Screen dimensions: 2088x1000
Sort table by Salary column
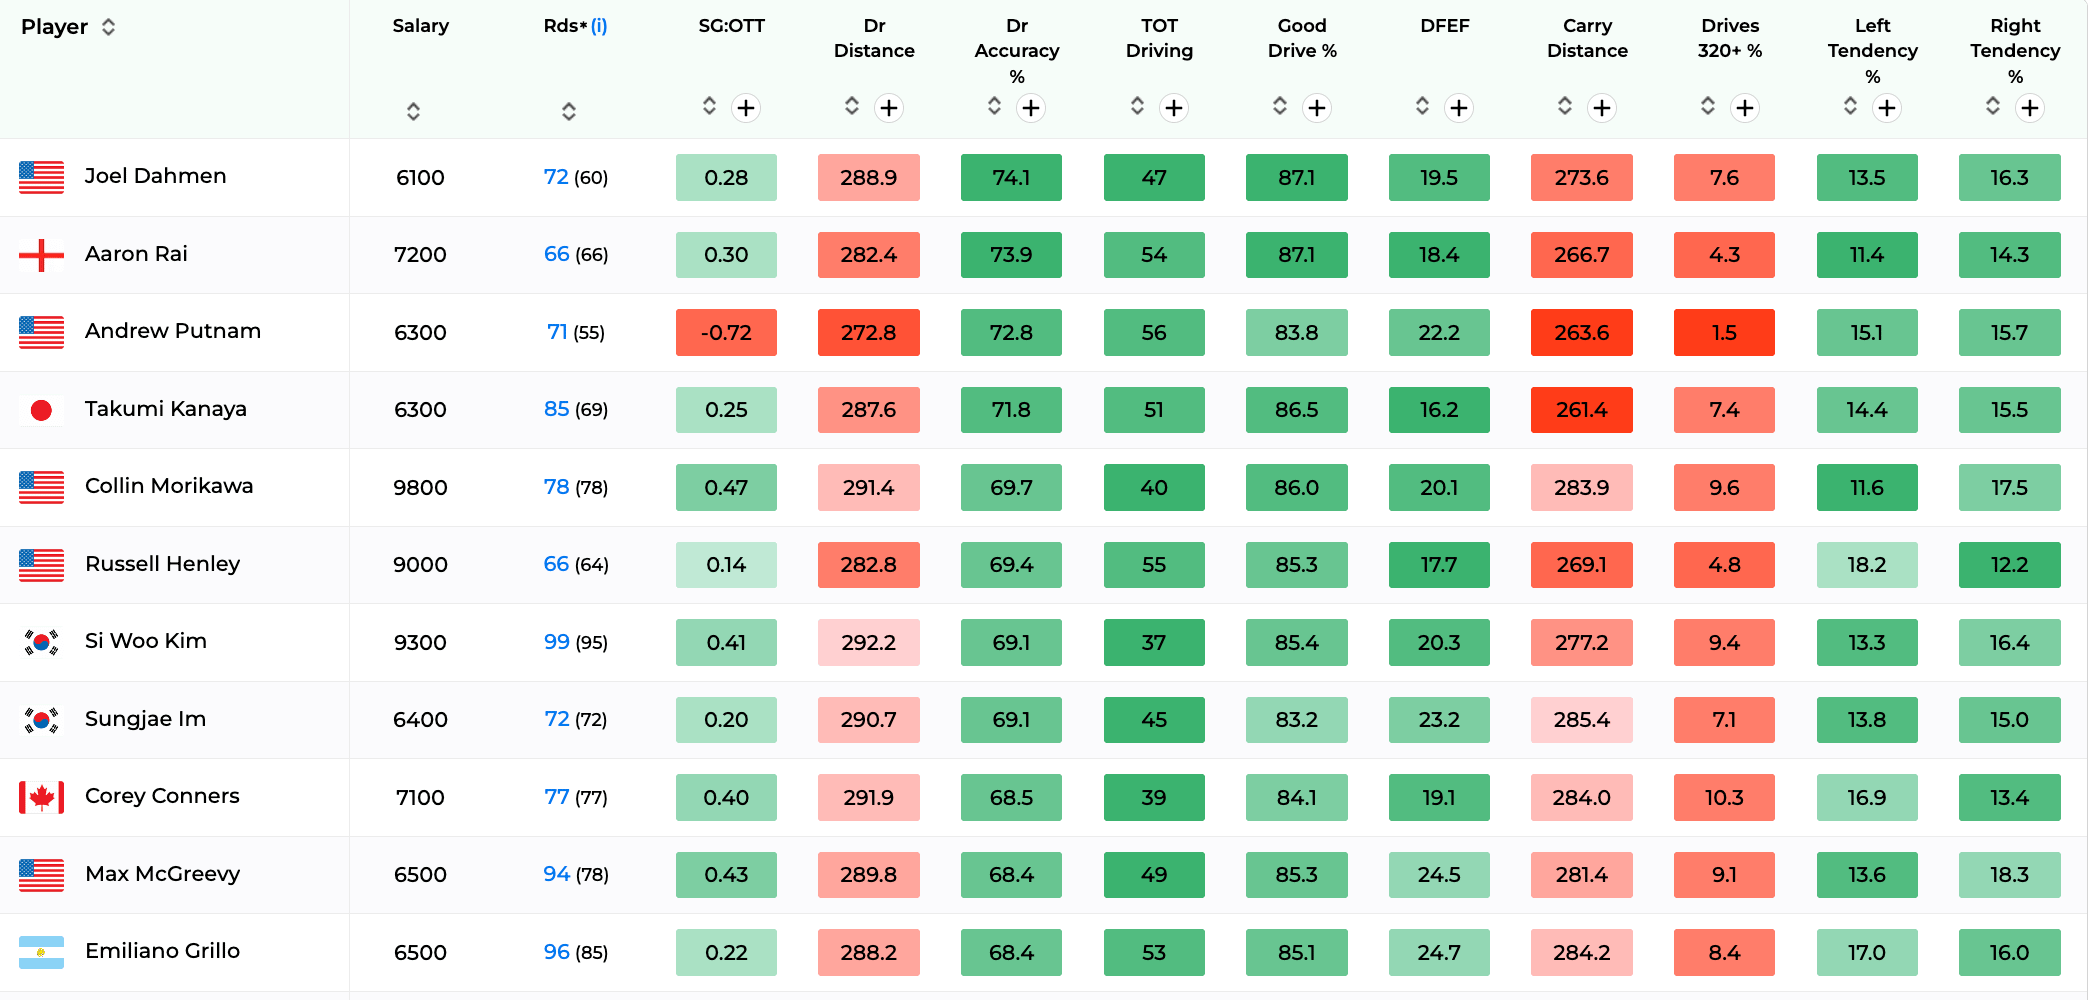(x=413, y=111)
